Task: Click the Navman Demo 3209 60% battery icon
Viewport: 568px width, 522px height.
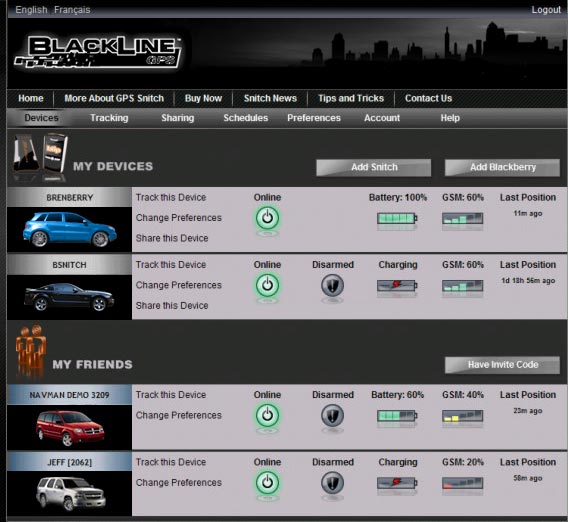Action: point(397,415)
